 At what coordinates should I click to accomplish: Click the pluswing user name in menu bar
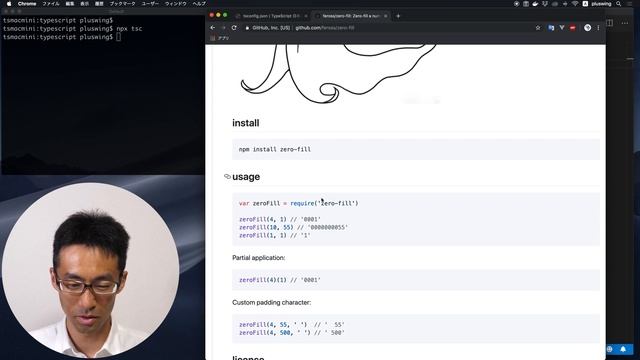point(601,4)
